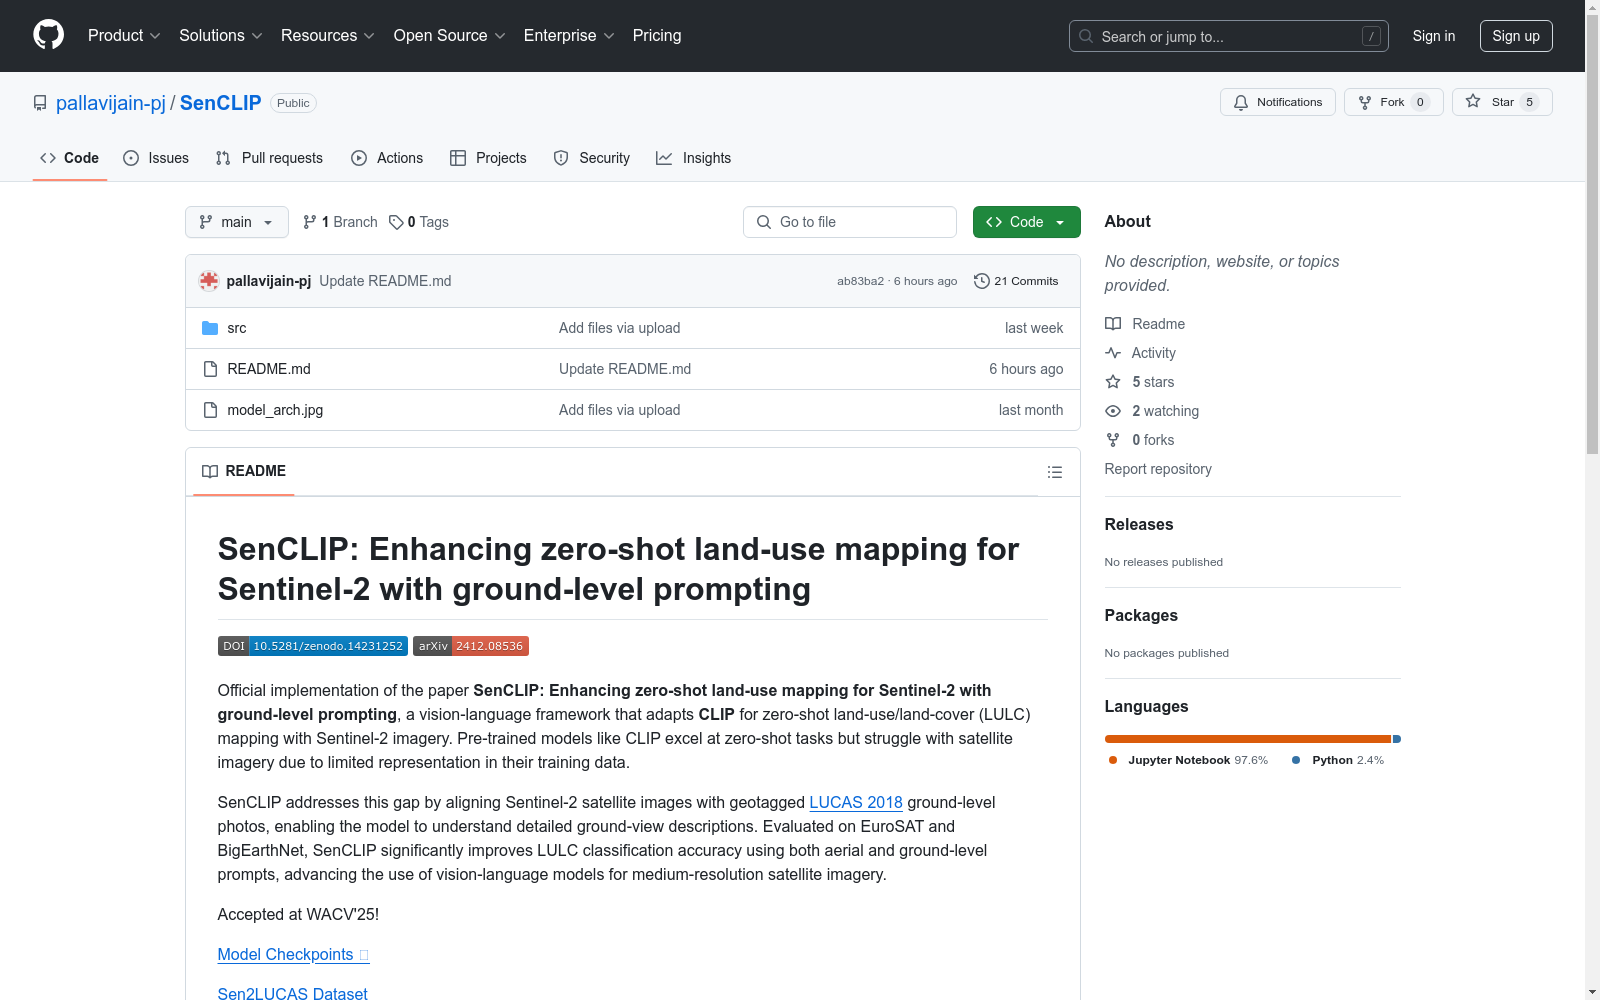This screenshot has height=1000, width=1600.
Task: Open the Sen2LUCAS Dataset link
Action: (x=293, y=993)
